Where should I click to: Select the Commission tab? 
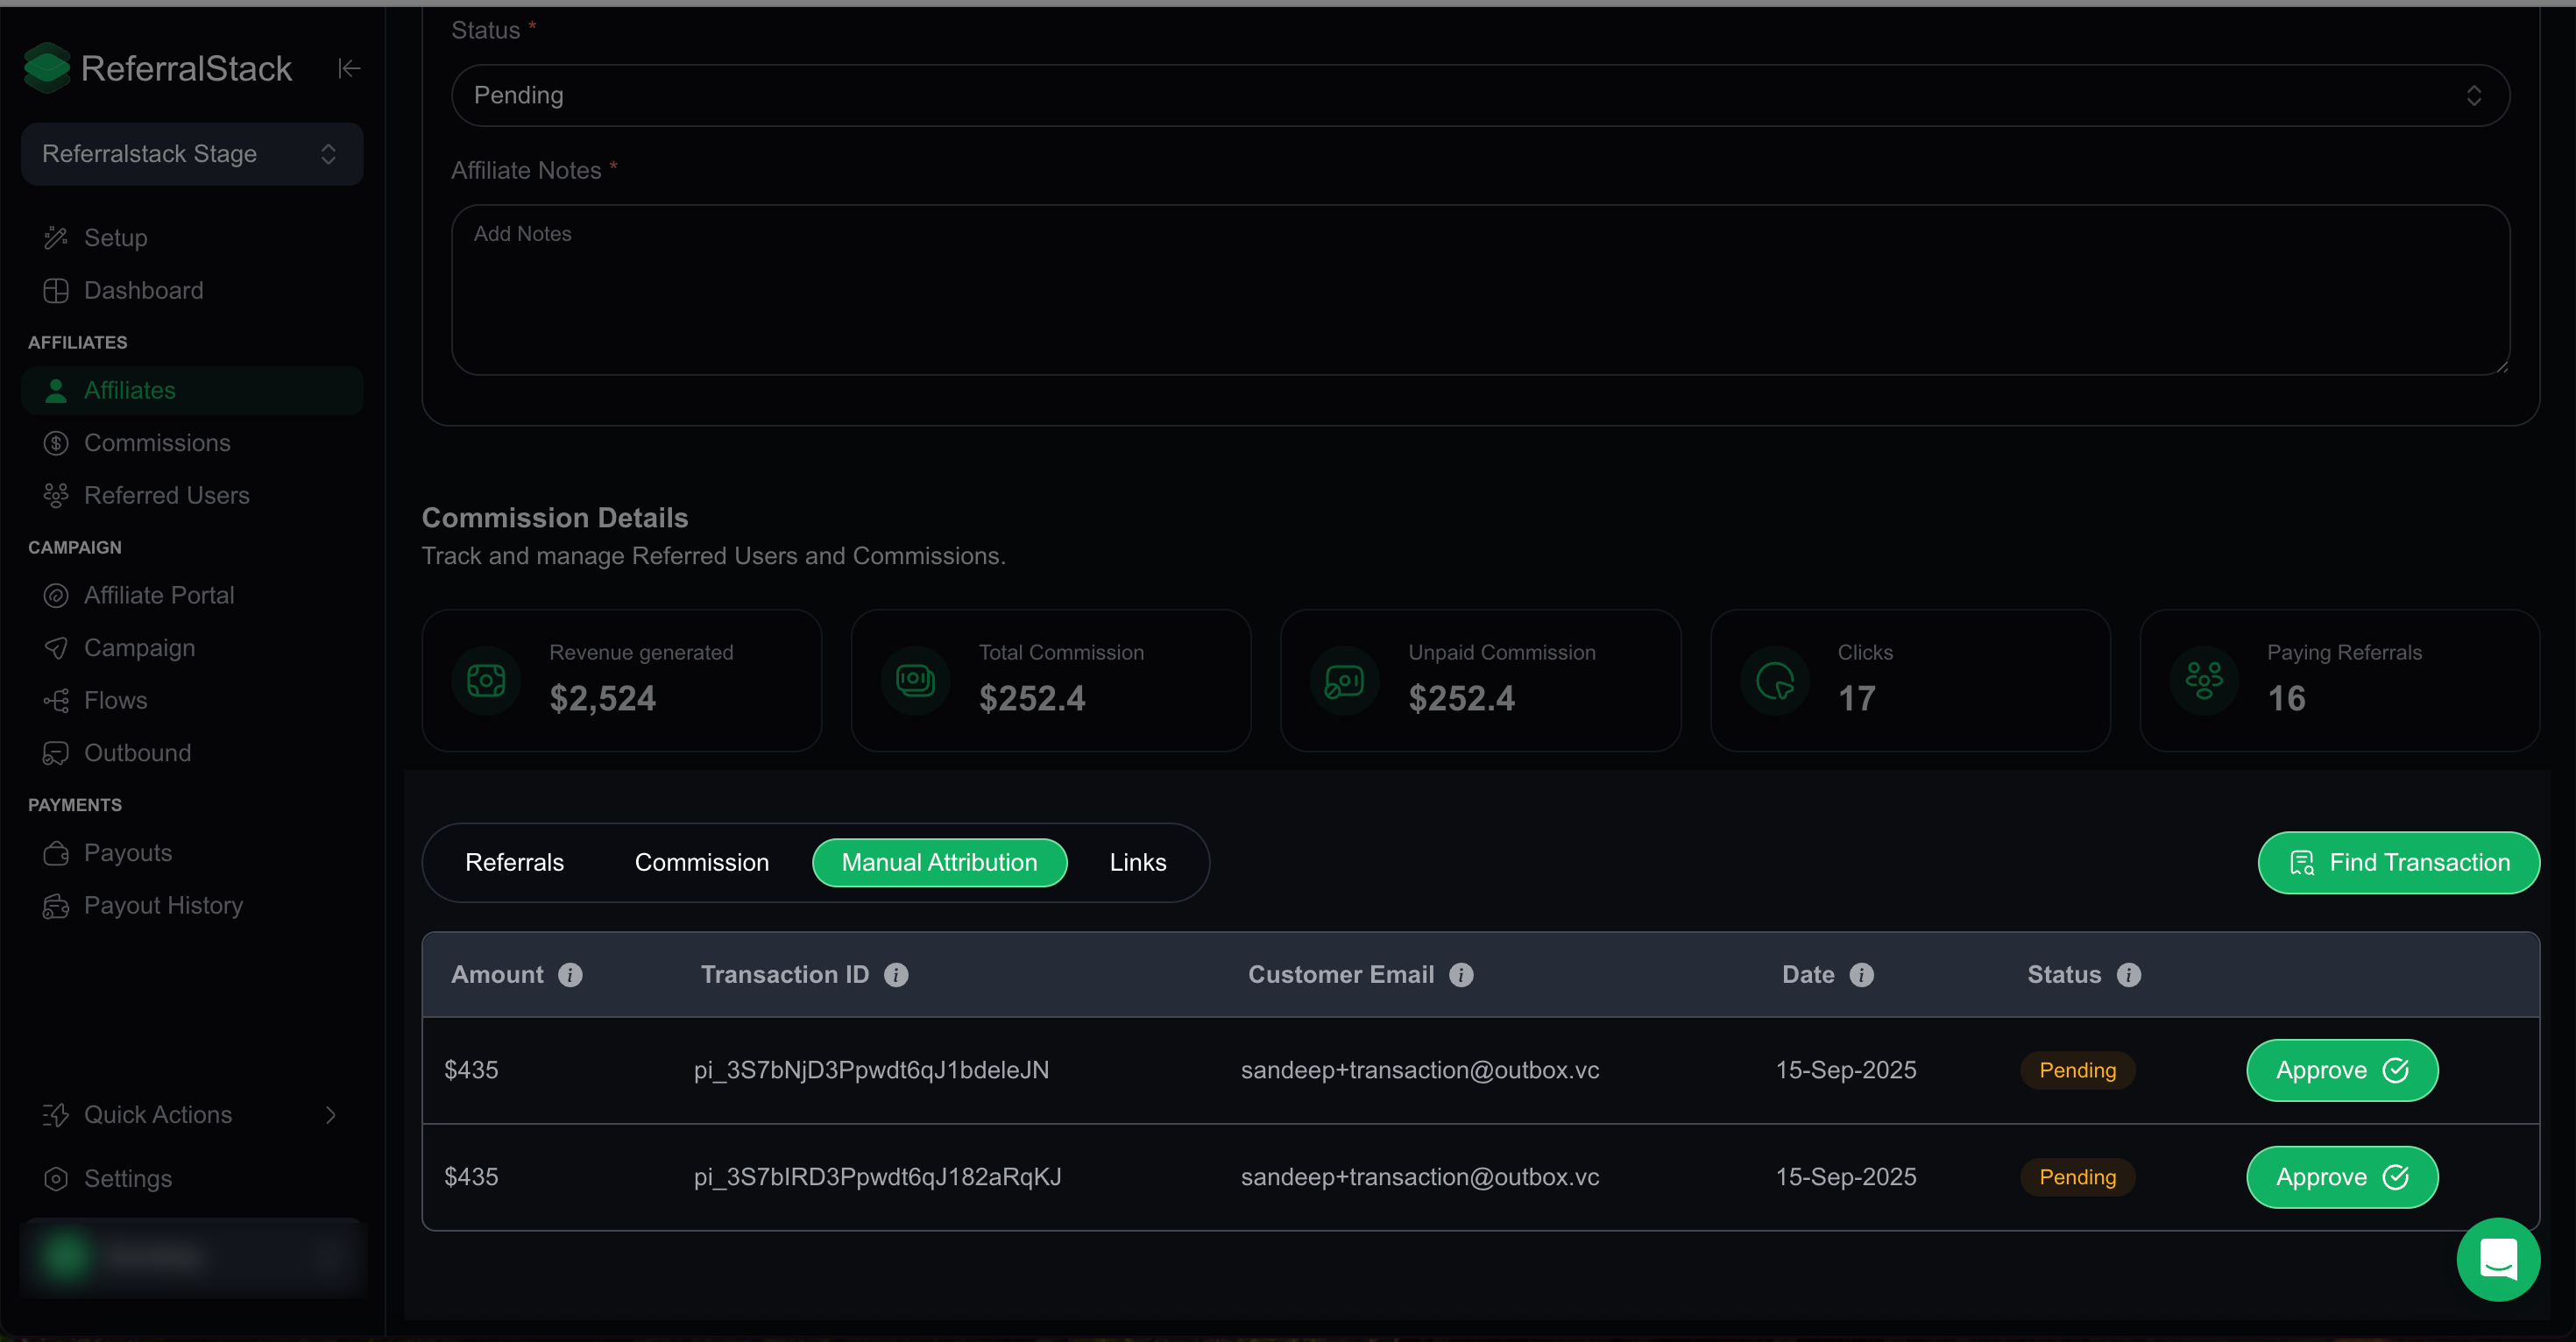pyautogui.click(x=702, y=862)
